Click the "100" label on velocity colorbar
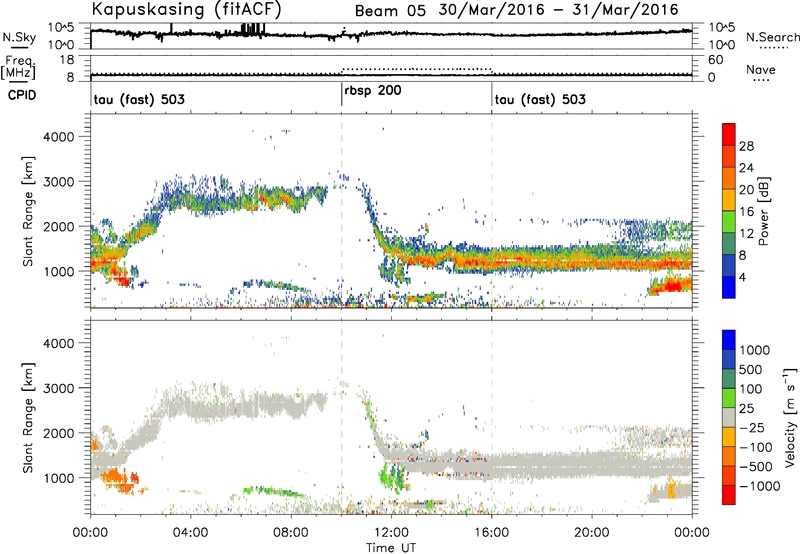The width and height of the screenshot is (800, 554). click(x=750, y=389)
